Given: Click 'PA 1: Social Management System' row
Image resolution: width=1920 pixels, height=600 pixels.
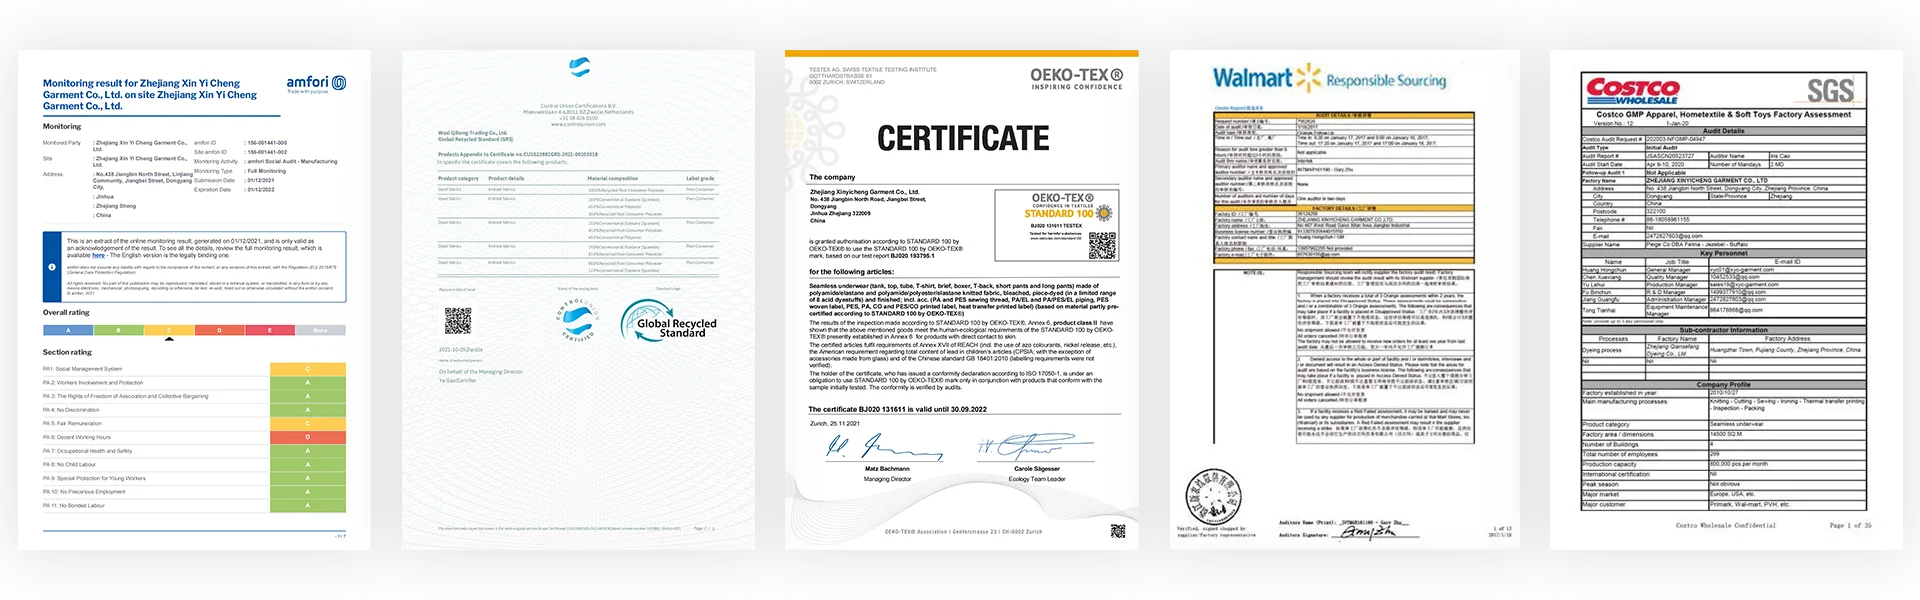Looking at the screenshot, I should click(194, 369).
